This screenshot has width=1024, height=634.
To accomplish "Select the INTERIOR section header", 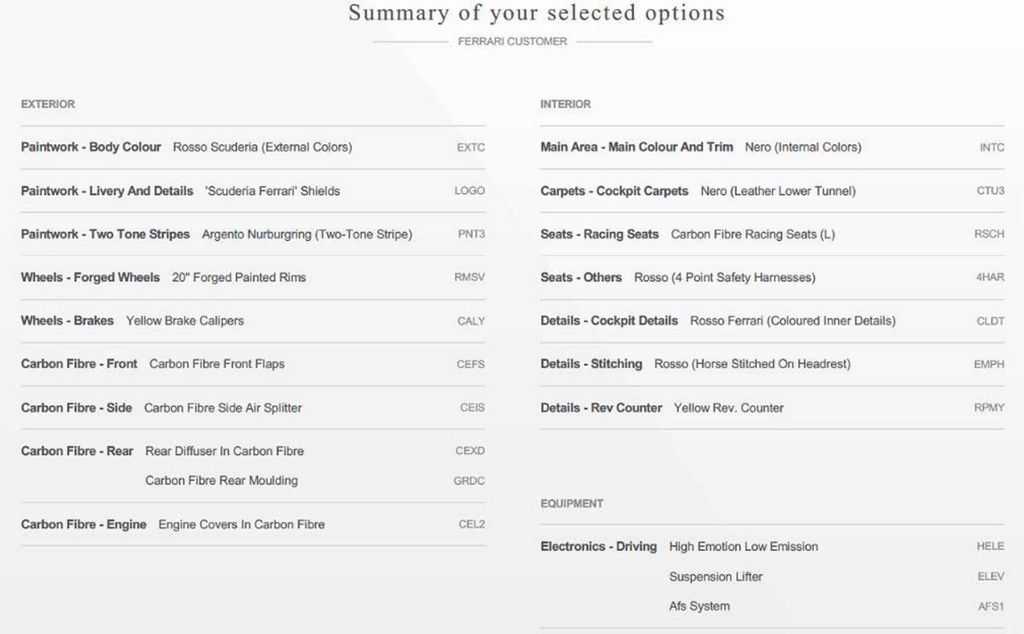I will [565, 104].
